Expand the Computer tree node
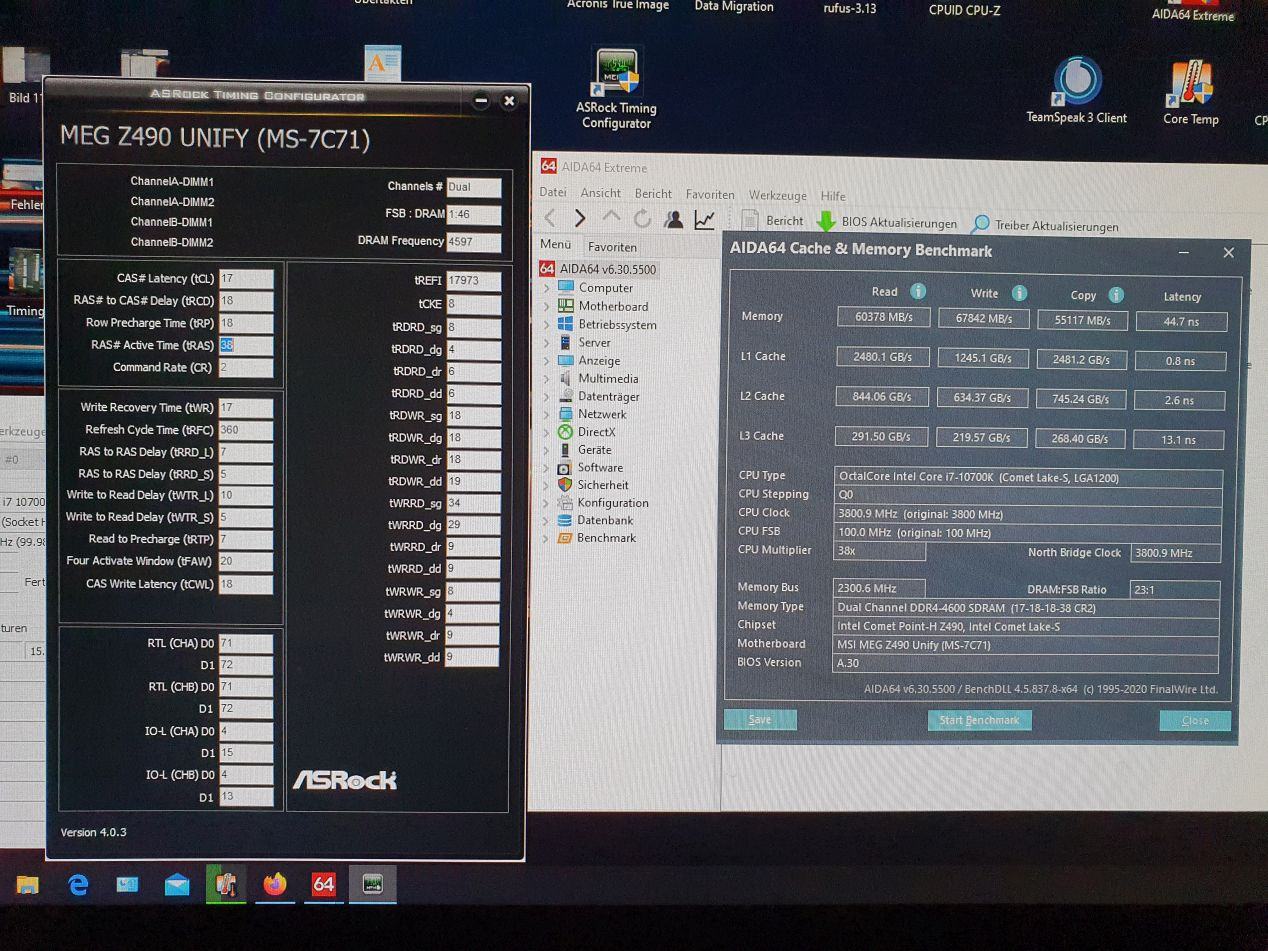Screen dimensions: 1268x951 pos(546,288)
